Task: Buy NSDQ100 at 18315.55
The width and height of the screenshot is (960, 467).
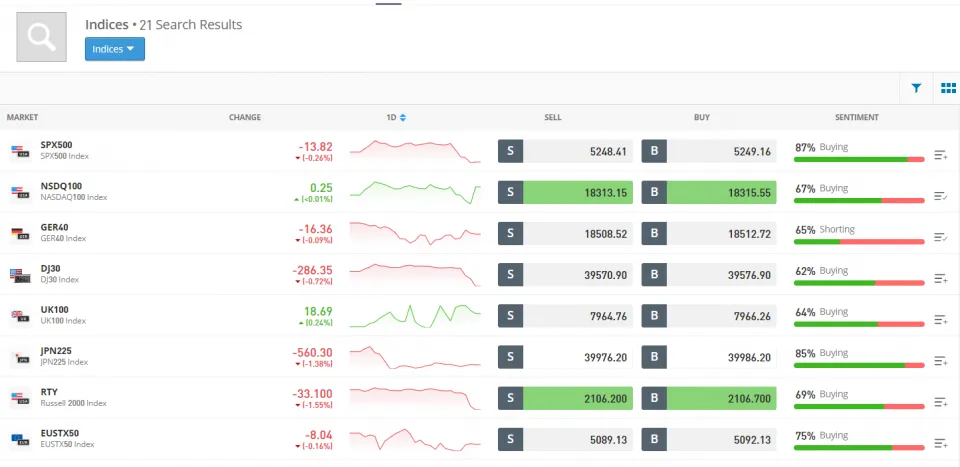Action: coord(709,192)
